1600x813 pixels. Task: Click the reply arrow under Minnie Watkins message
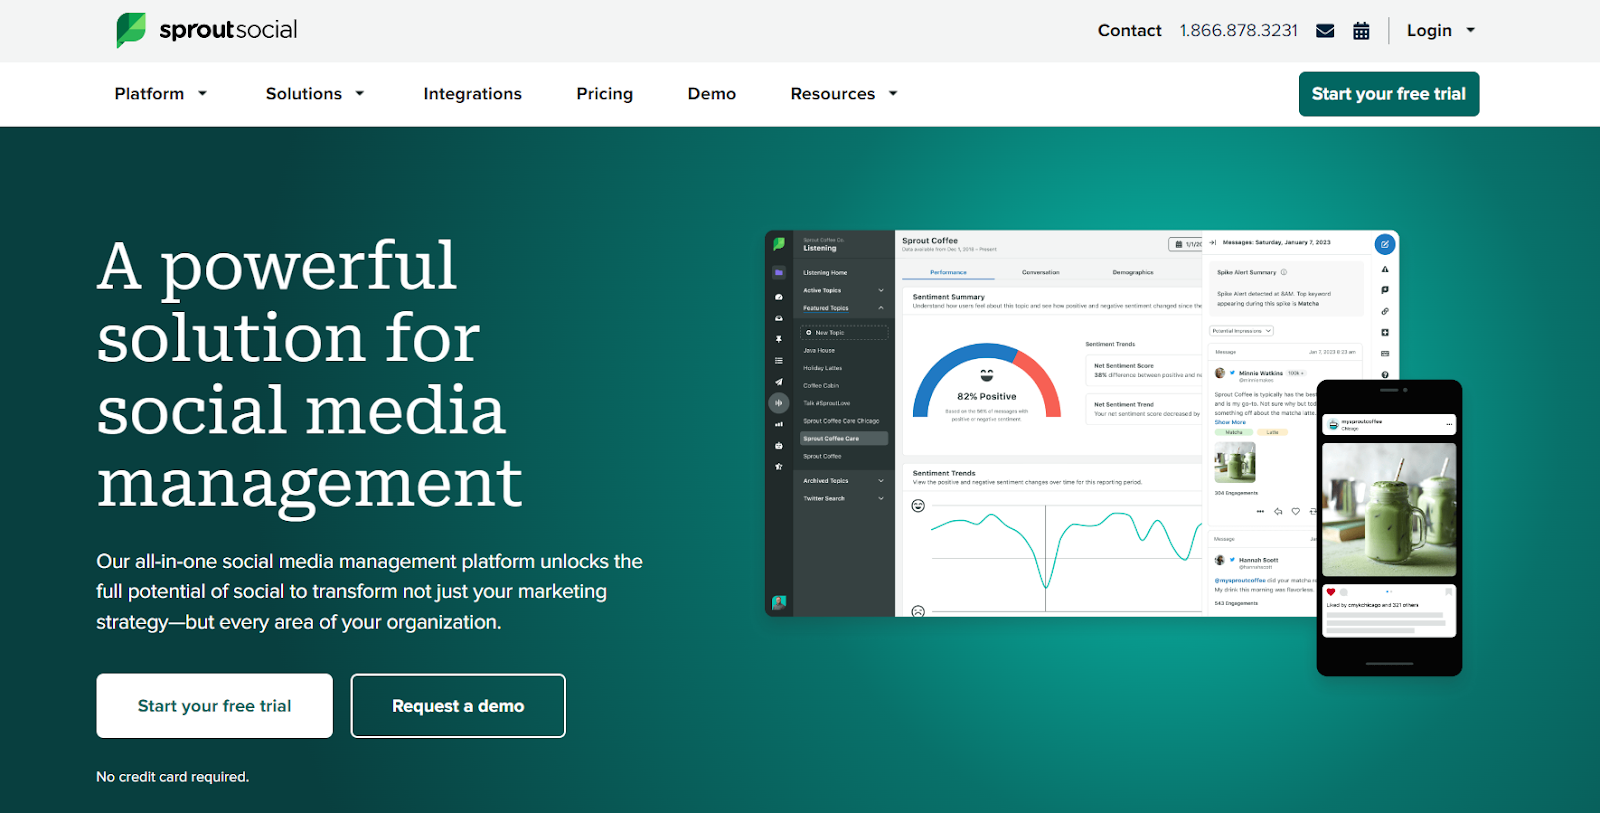click(1278, 511)
